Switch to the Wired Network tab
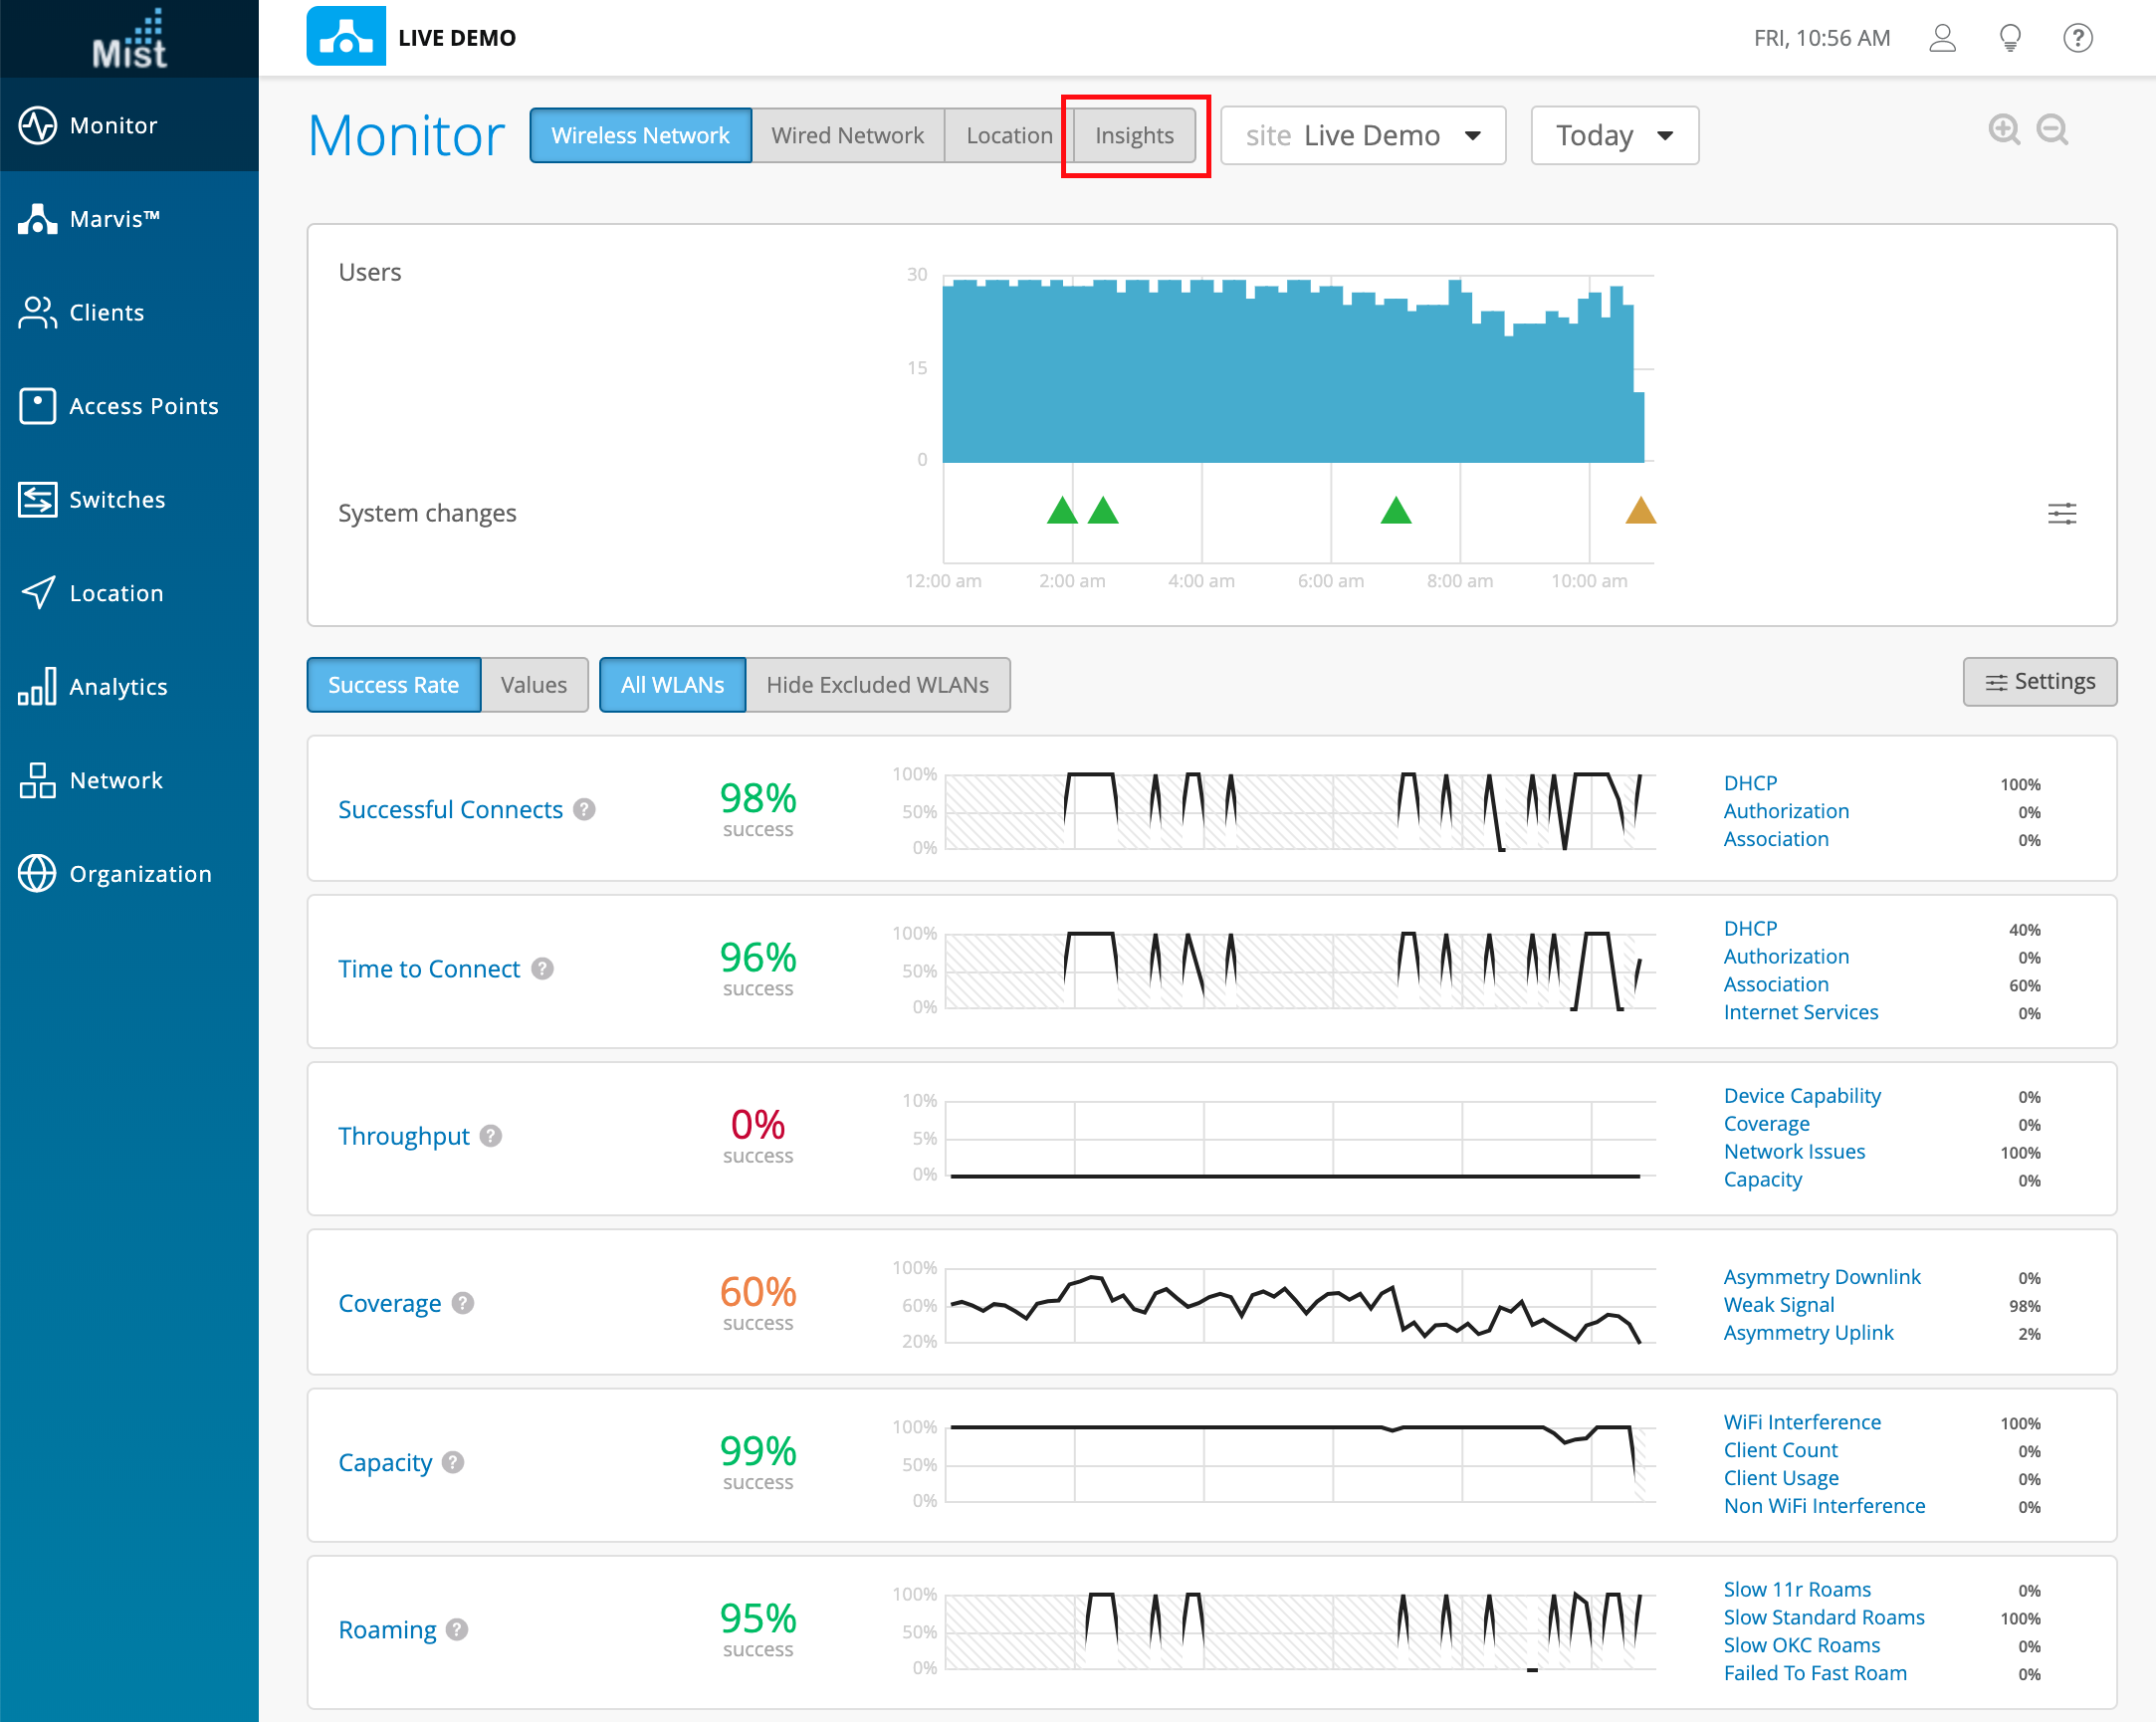This screenshot has width=2156, height=1722. click(847, 136)
